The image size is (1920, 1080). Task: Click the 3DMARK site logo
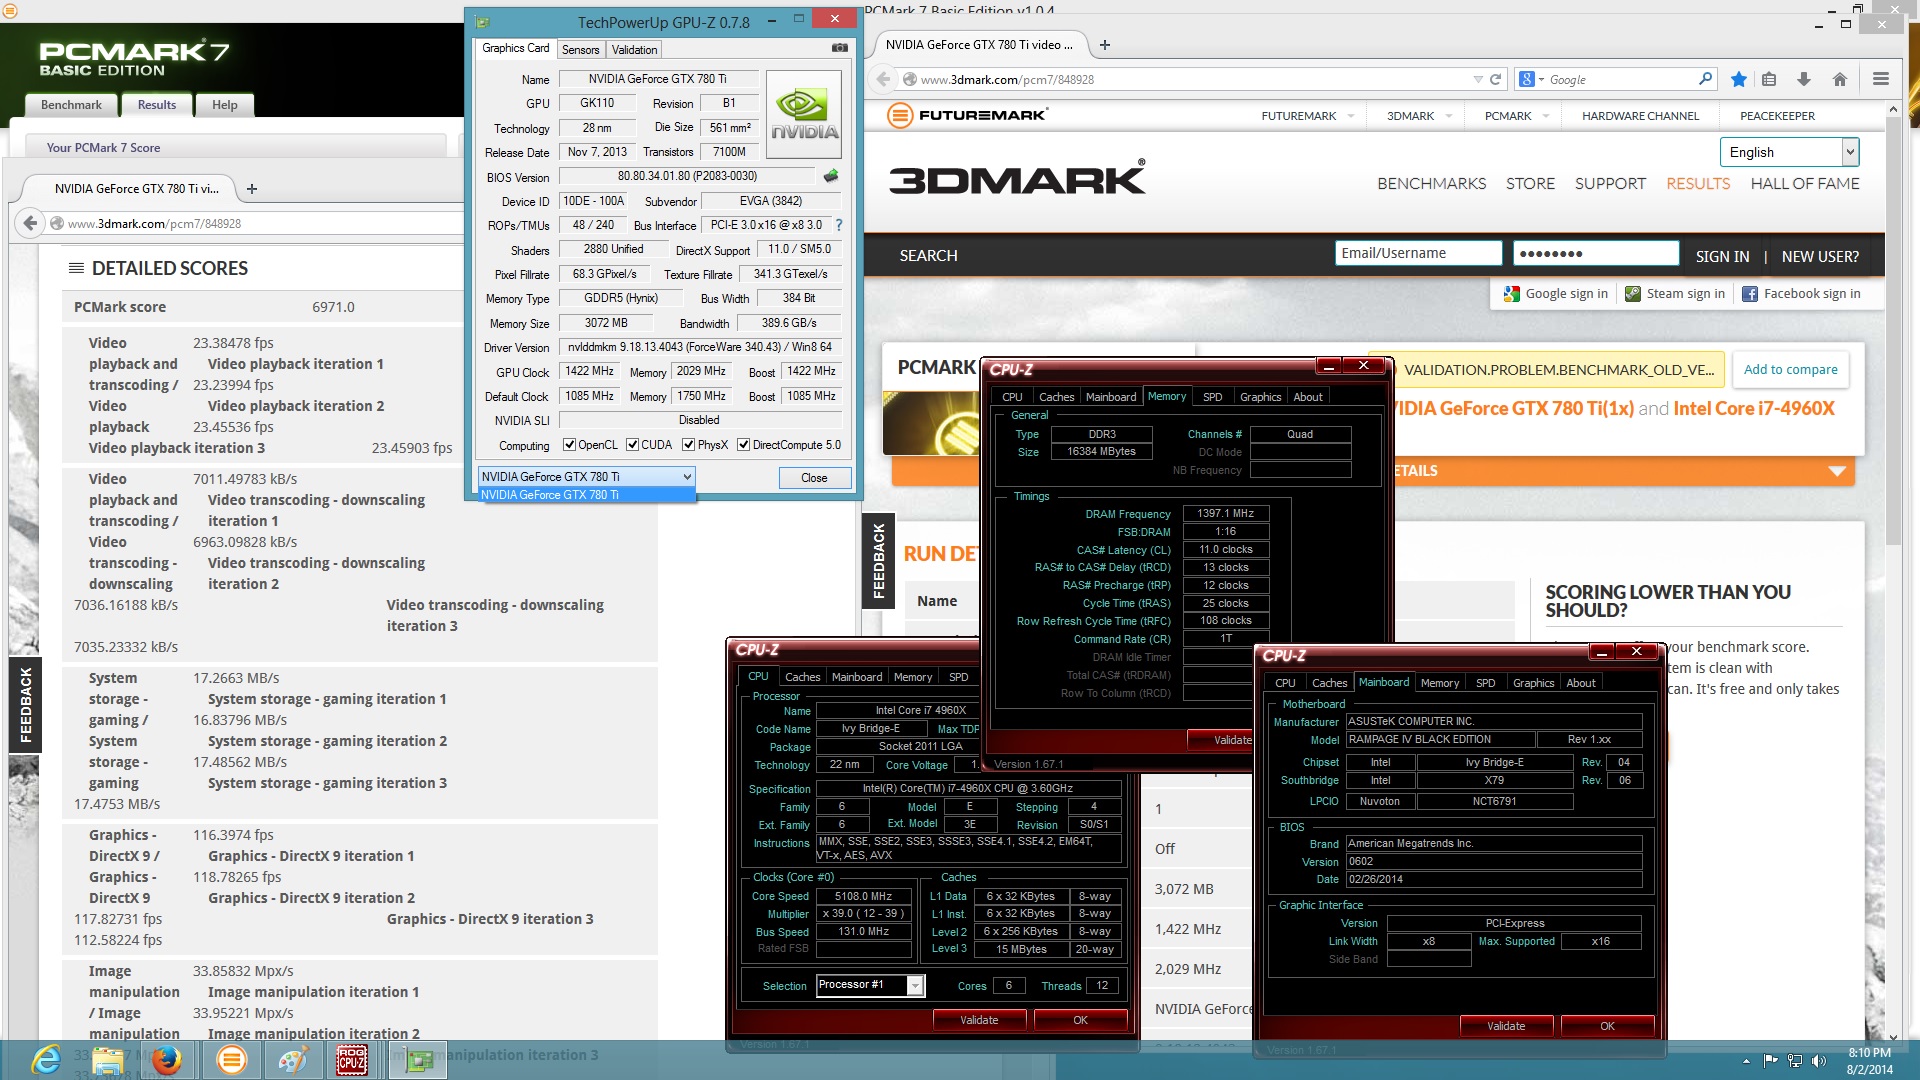click(x=1017, y=179)
